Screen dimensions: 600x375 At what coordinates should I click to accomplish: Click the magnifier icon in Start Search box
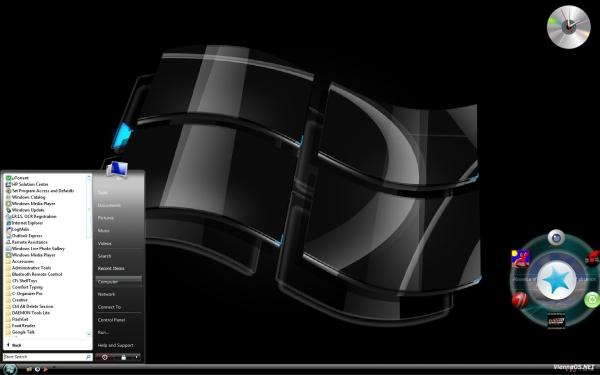pos(88,357)
